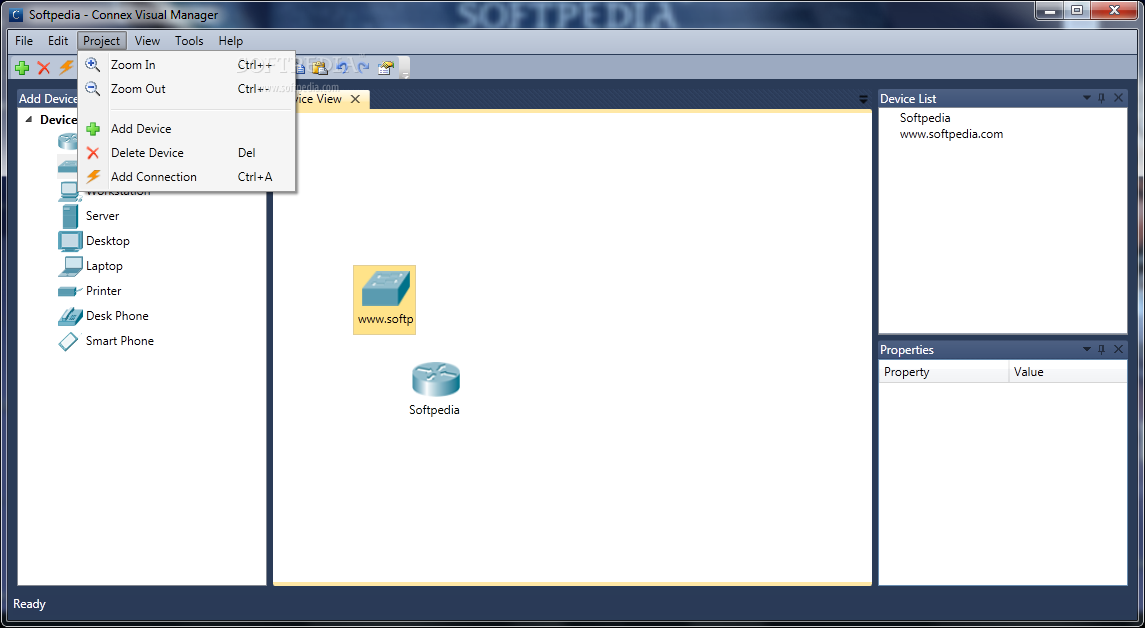The image size is (1145, 628).
Task: Click the Value column header
Action: pyautogui.click(x=1068, y=372)
